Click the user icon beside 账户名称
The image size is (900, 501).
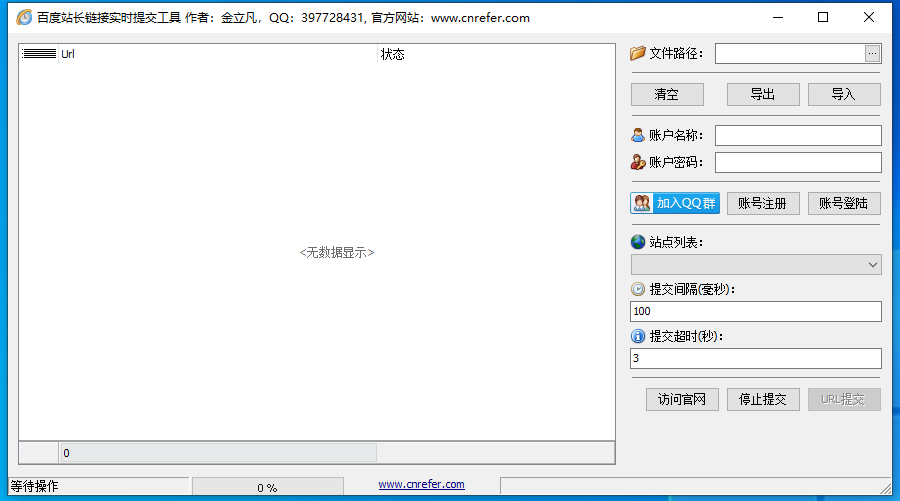click(638, 135)
